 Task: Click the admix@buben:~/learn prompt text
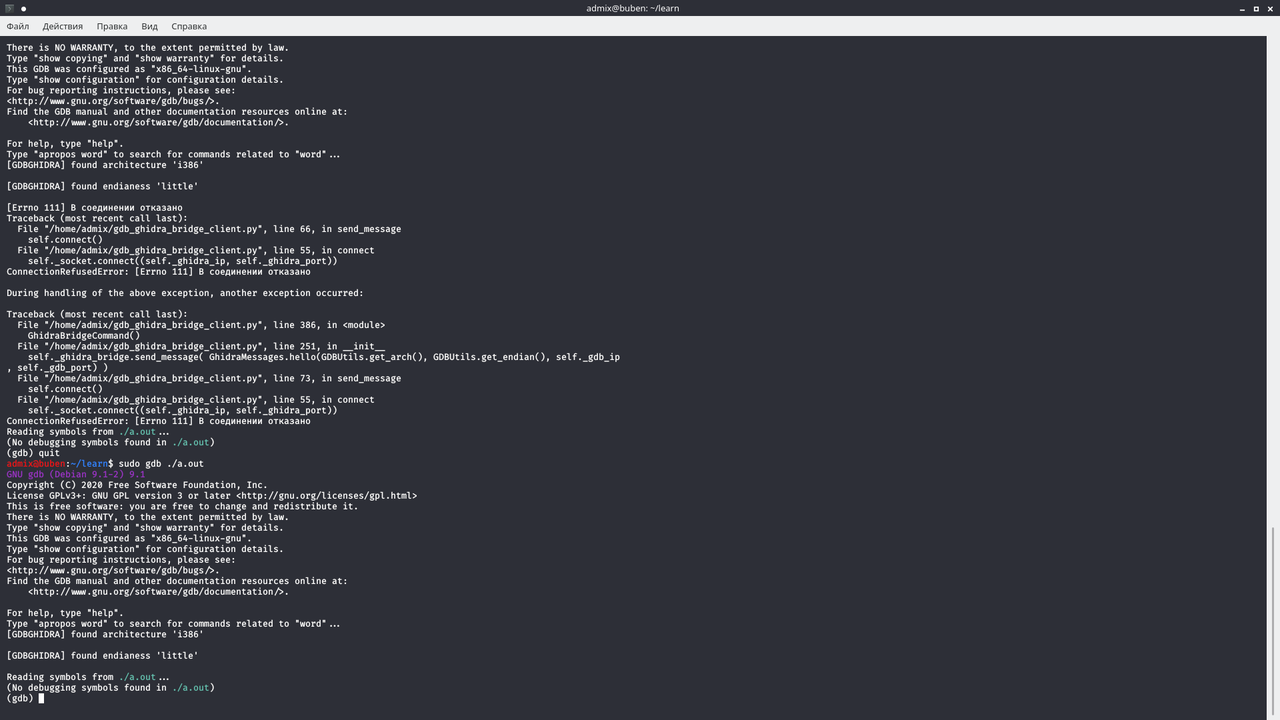pos(55,463)
